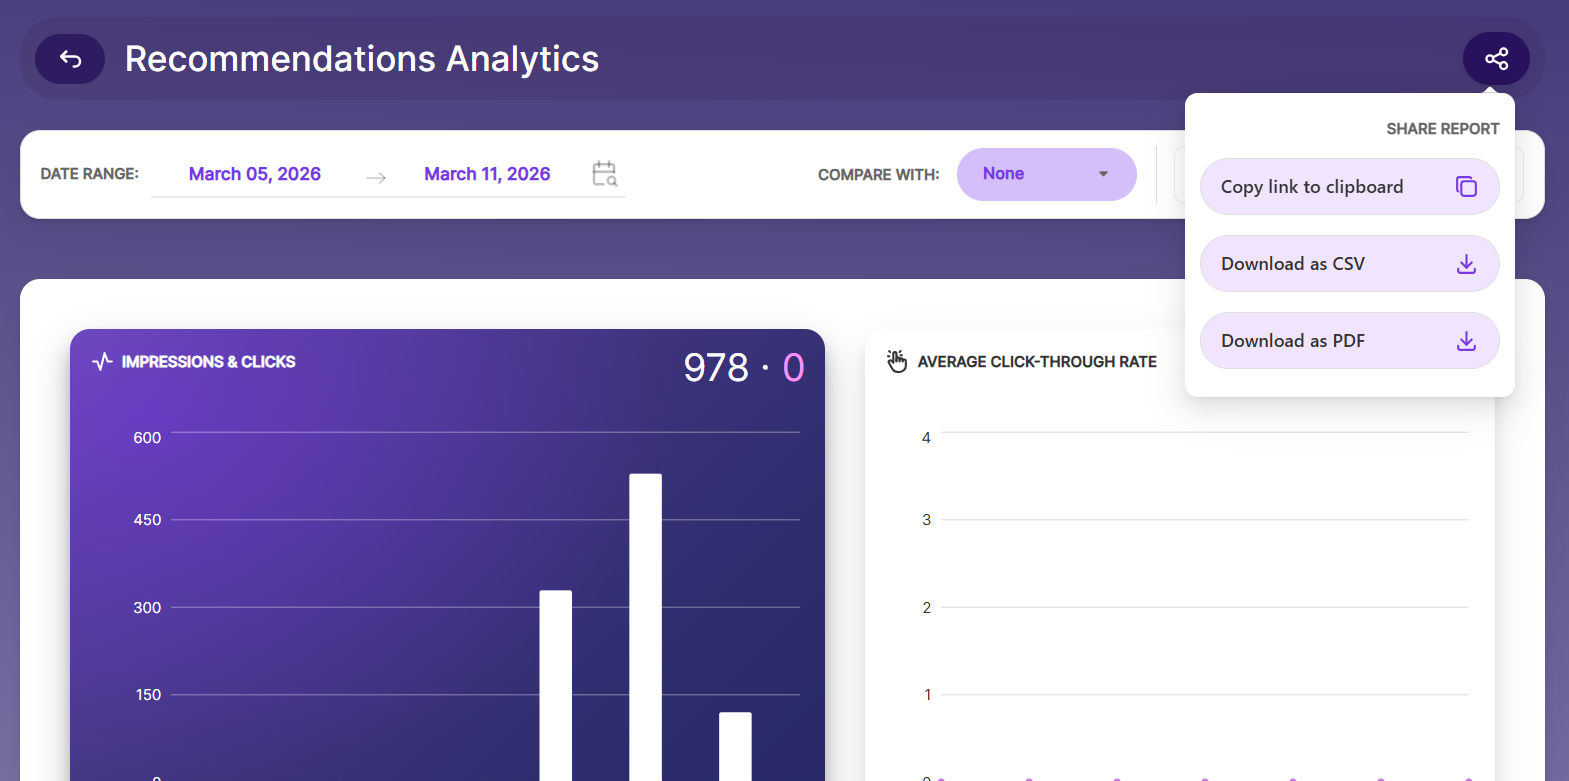Click the Recommendations Analytics title
1569x781 pixels.
click(362, 59)
